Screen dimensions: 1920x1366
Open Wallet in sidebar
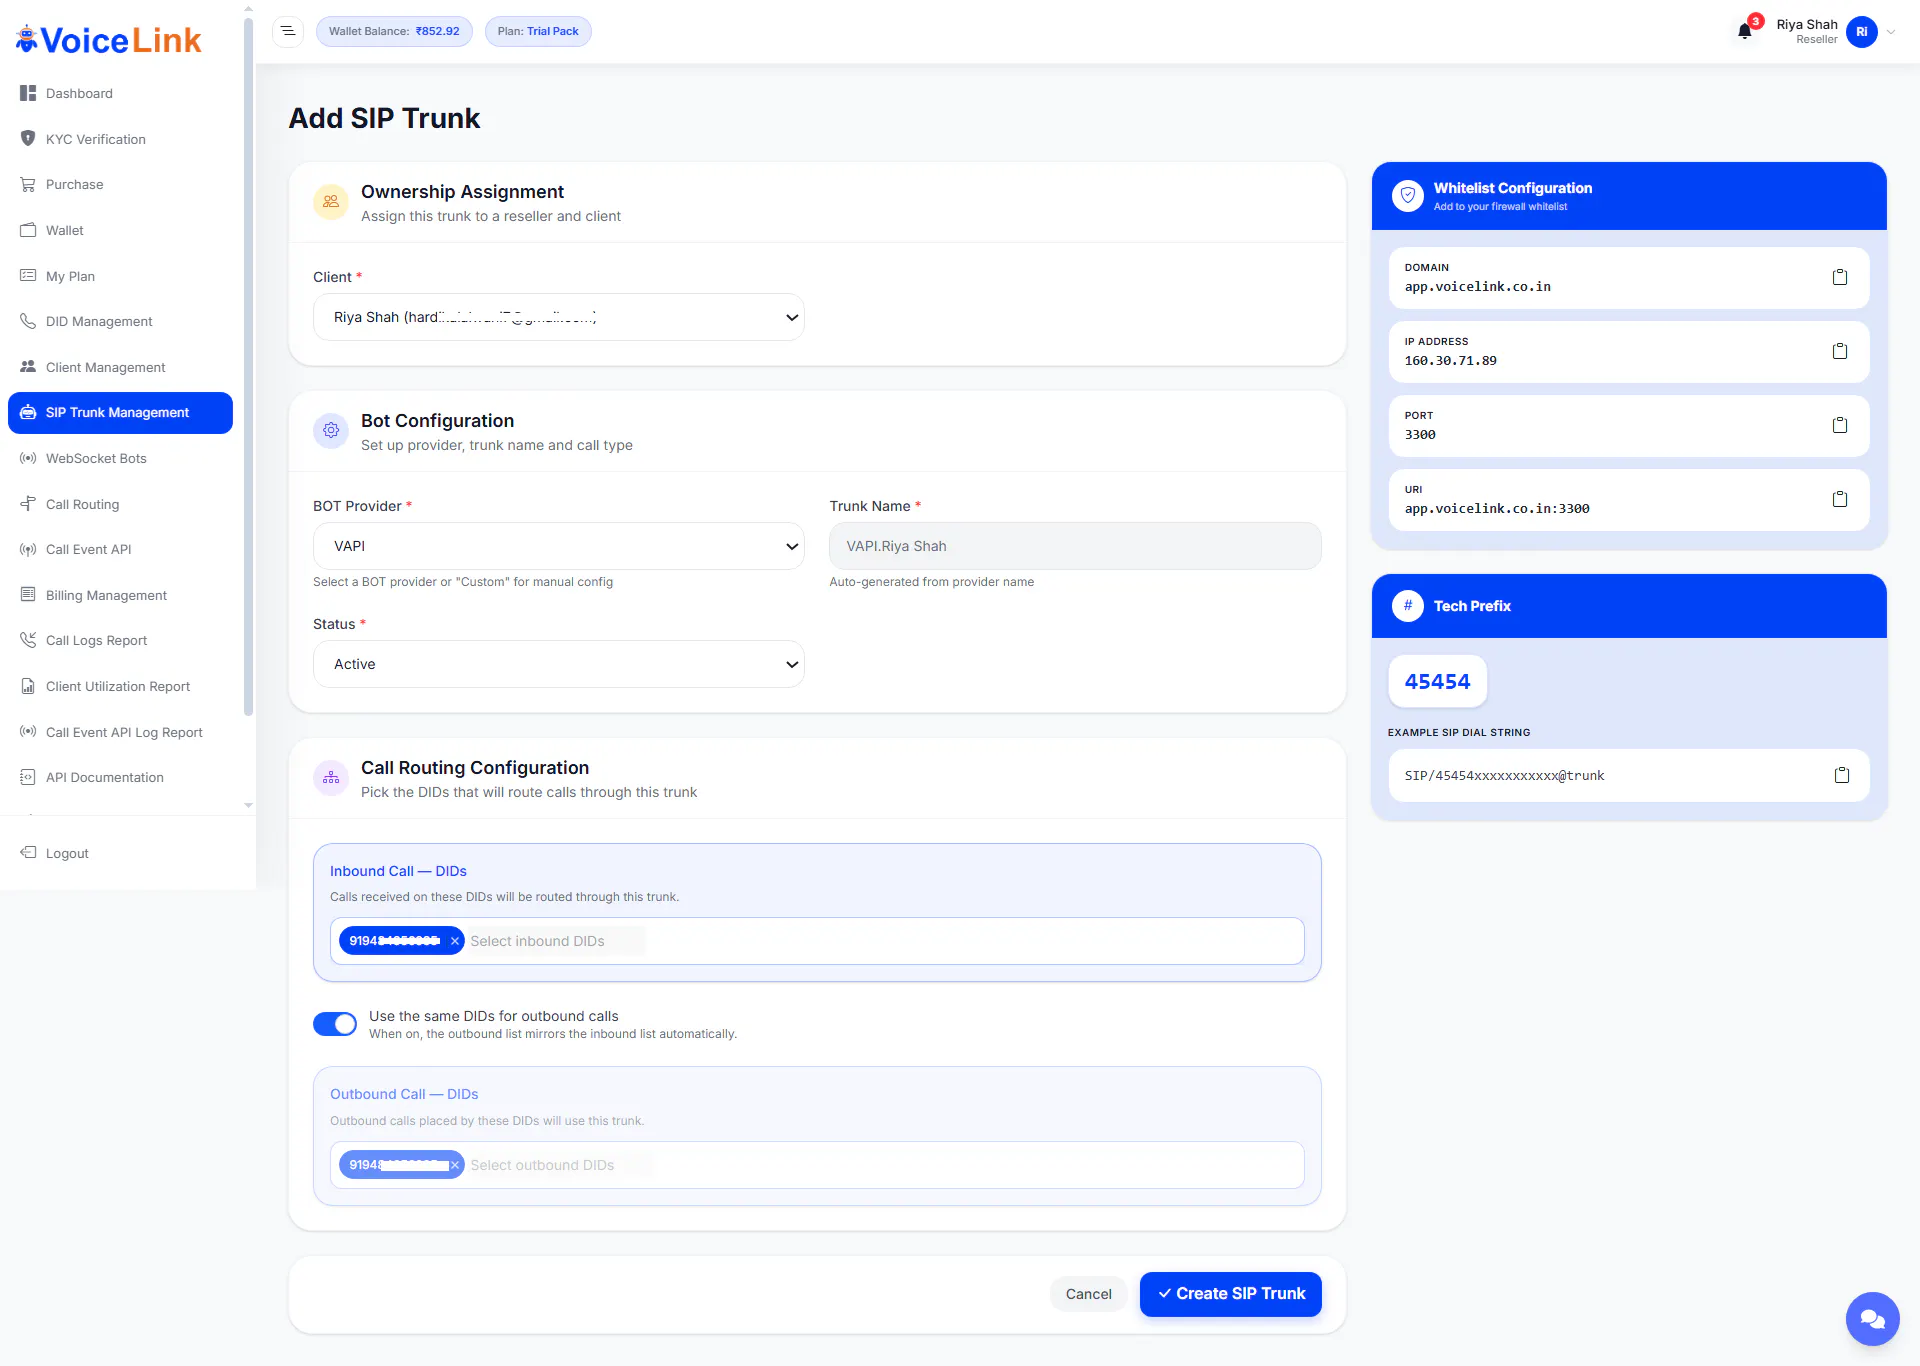tap(120, 230)
